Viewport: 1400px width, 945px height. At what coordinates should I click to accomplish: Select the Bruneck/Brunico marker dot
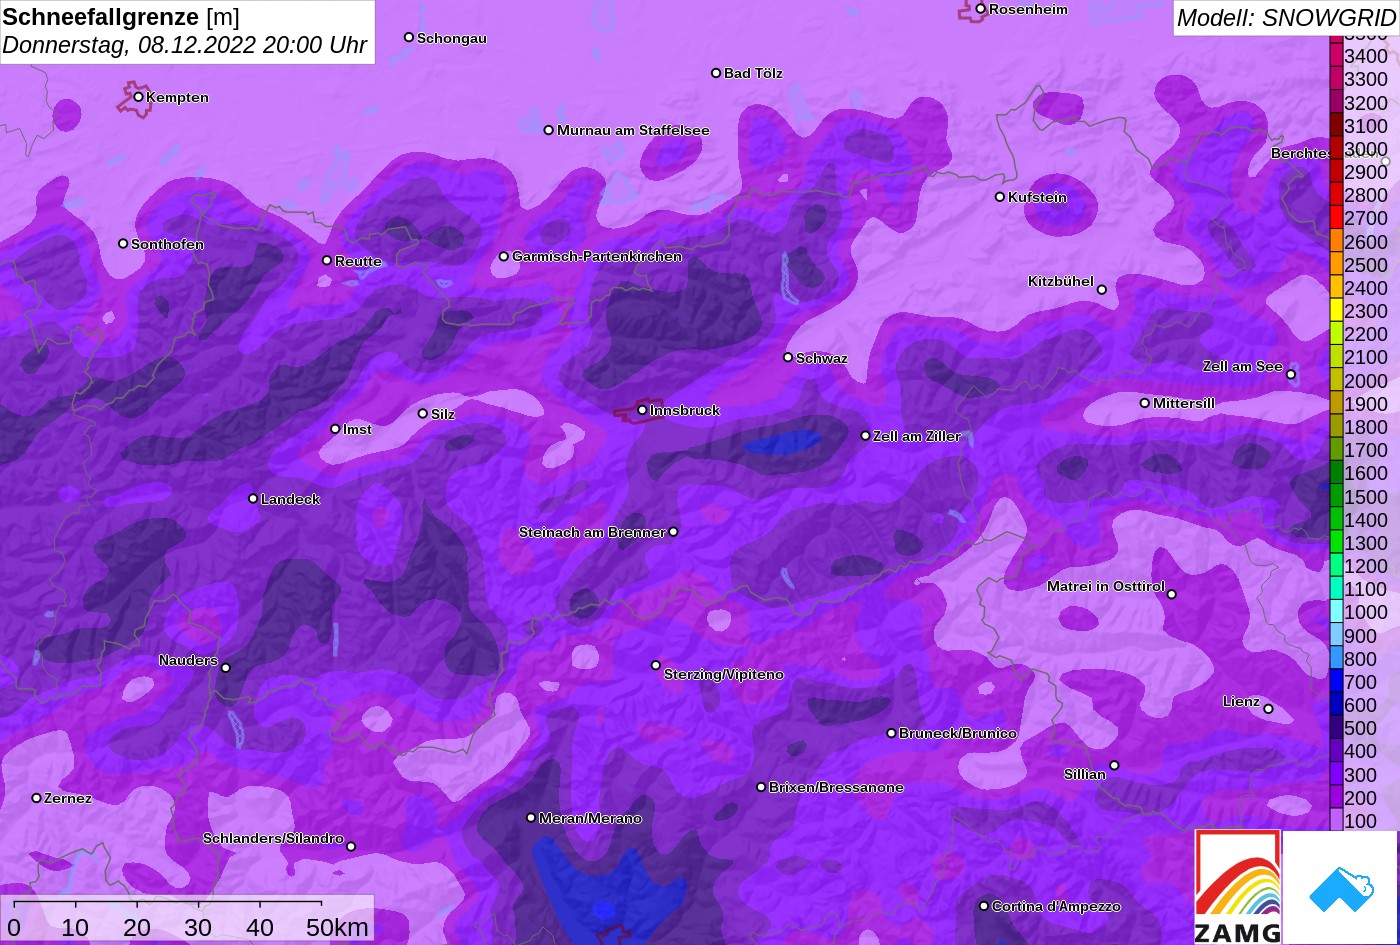(891, 733)
